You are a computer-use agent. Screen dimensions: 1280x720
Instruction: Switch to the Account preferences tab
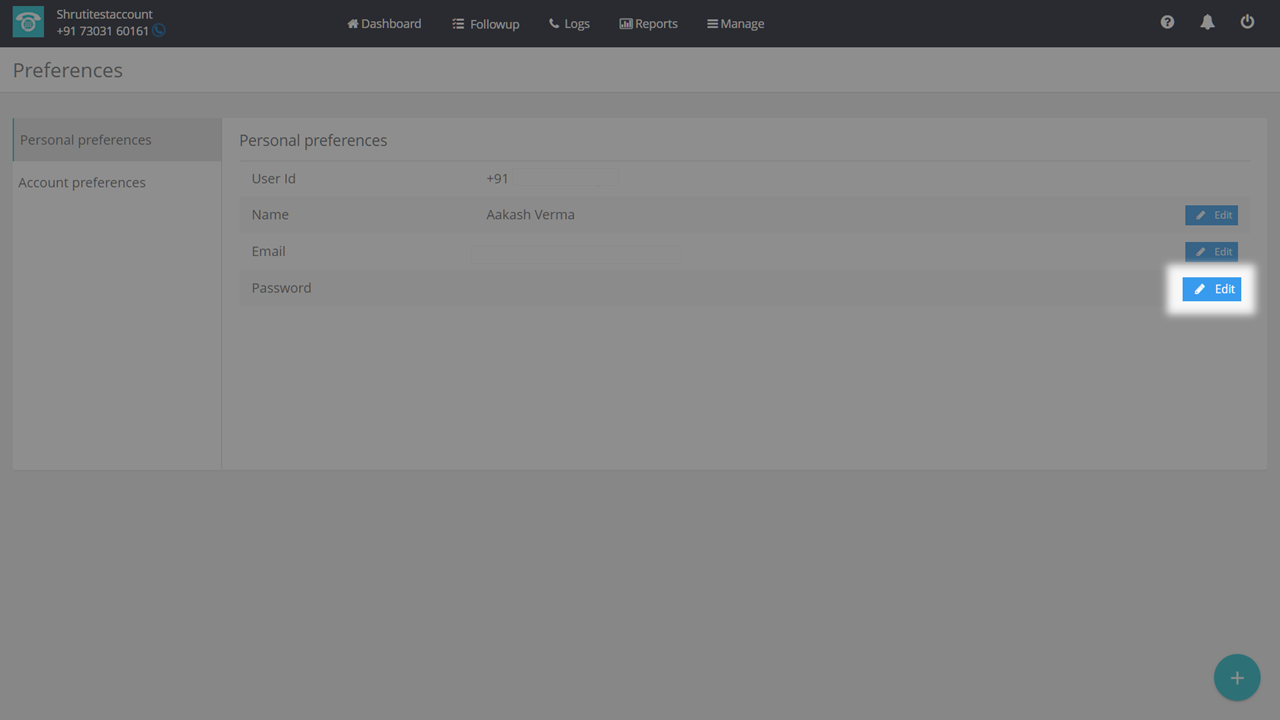click(x=82, y=182)
